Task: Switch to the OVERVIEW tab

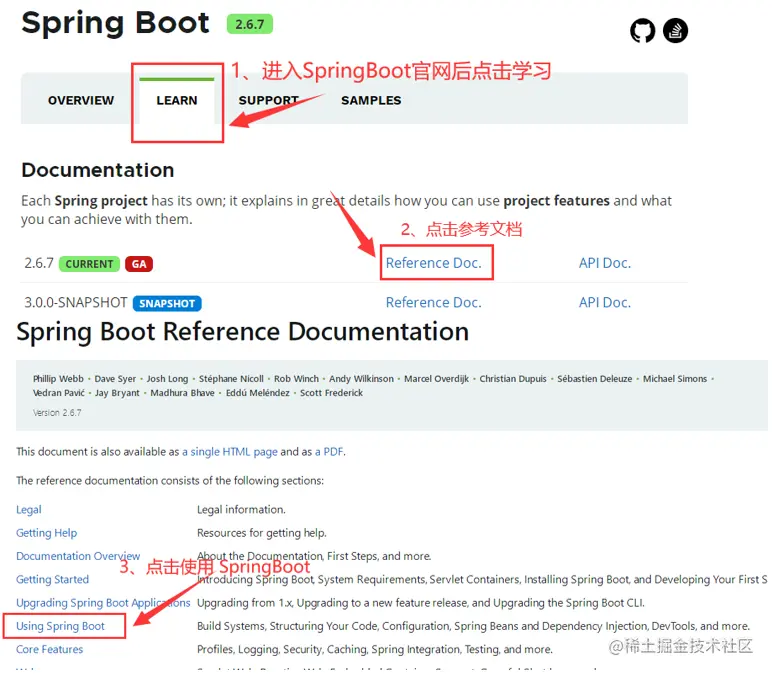Action: click(81, 100)
